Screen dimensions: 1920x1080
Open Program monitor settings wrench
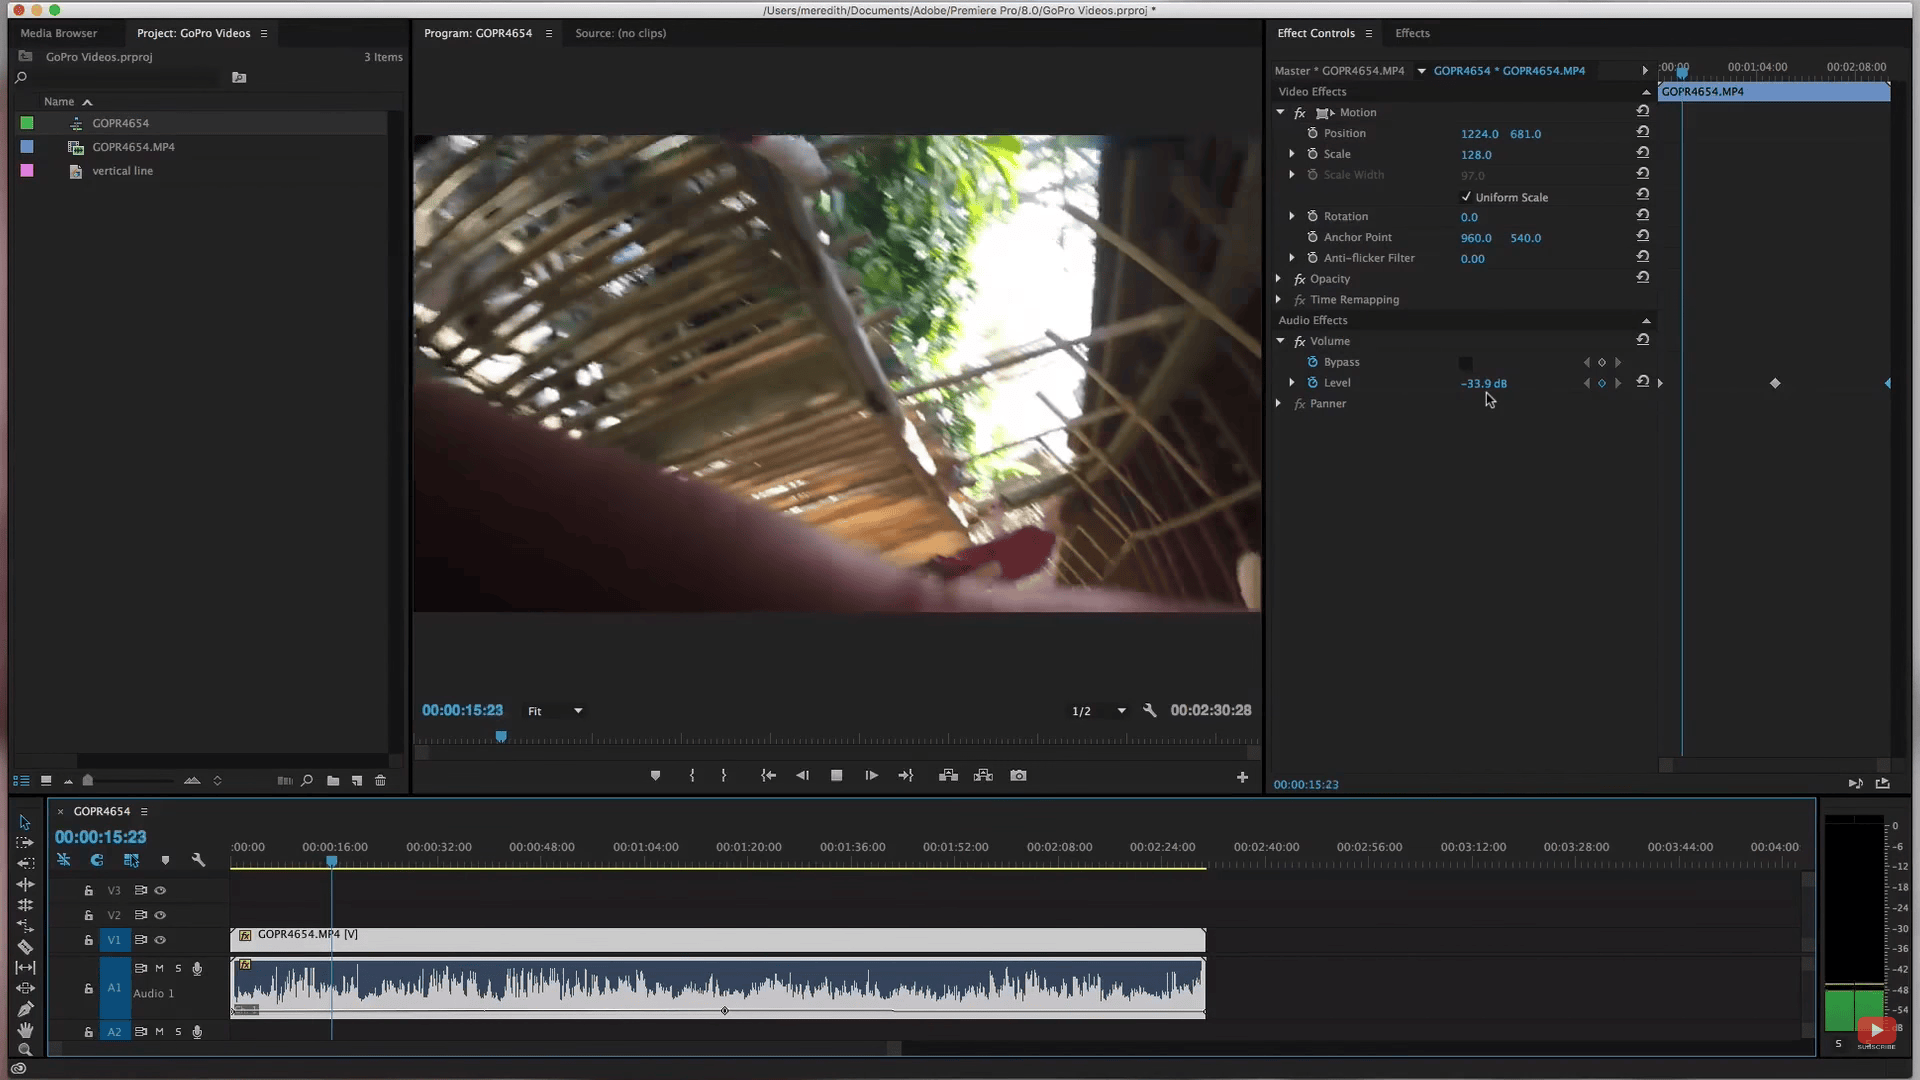pyautogui.click(x=1149, y=711)
